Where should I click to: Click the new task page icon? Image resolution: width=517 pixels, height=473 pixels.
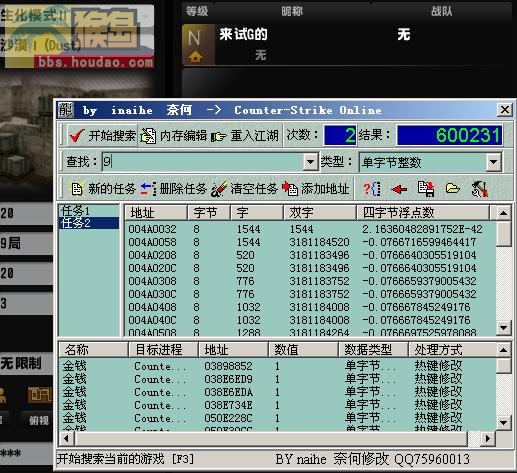click(77, 189)
